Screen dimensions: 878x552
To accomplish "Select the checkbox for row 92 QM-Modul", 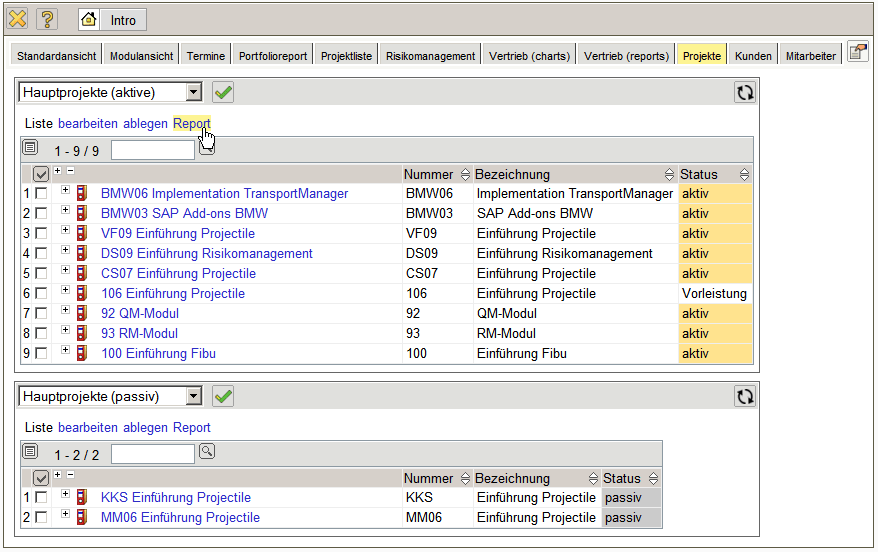I will pyautogui.click(x=41, y=314).
